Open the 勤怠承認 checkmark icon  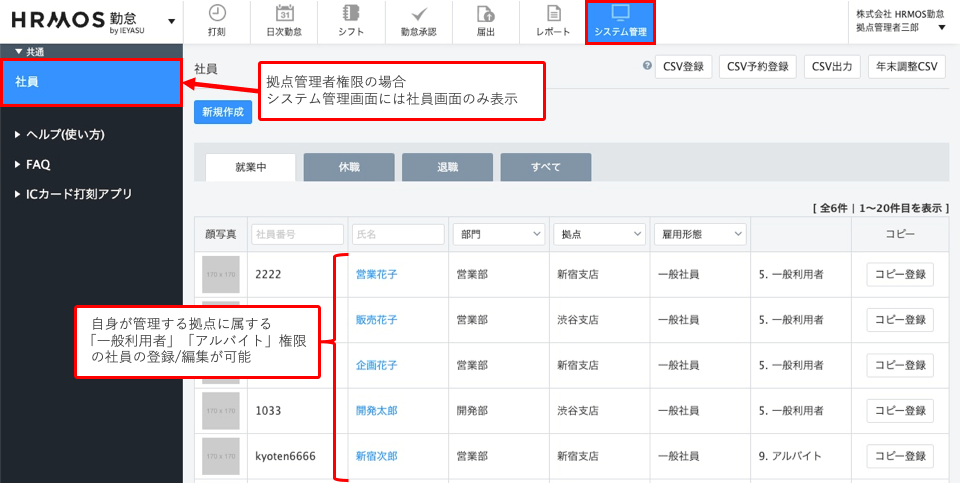[419, 14]
